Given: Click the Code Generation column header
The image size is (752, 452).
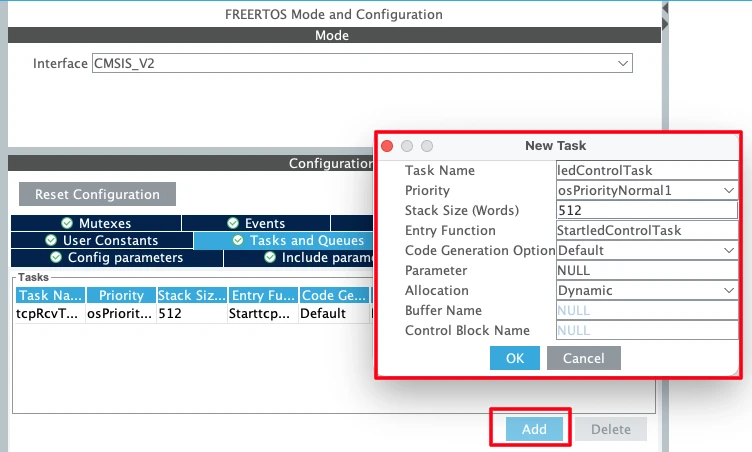Looking at the screenshot, I should (334, 295).
